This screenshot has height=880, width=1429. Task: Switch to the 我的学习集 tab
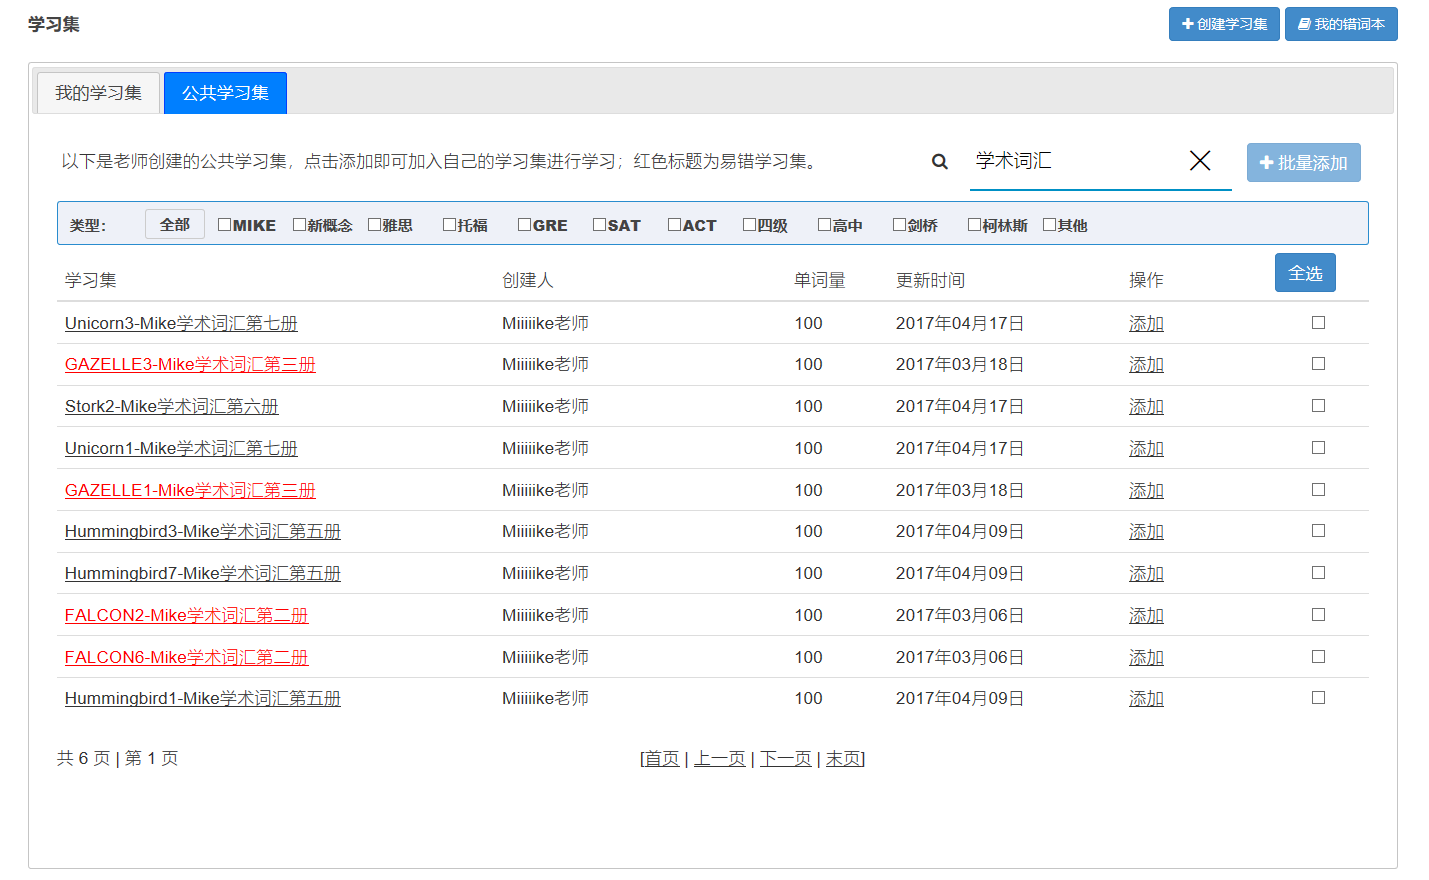(x=98, y=93)
